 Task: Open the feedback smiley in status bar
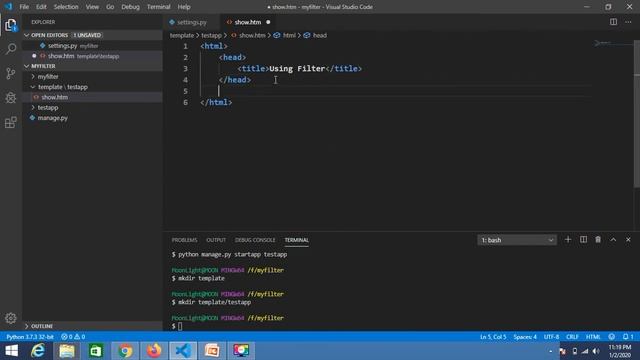(611, 337)
